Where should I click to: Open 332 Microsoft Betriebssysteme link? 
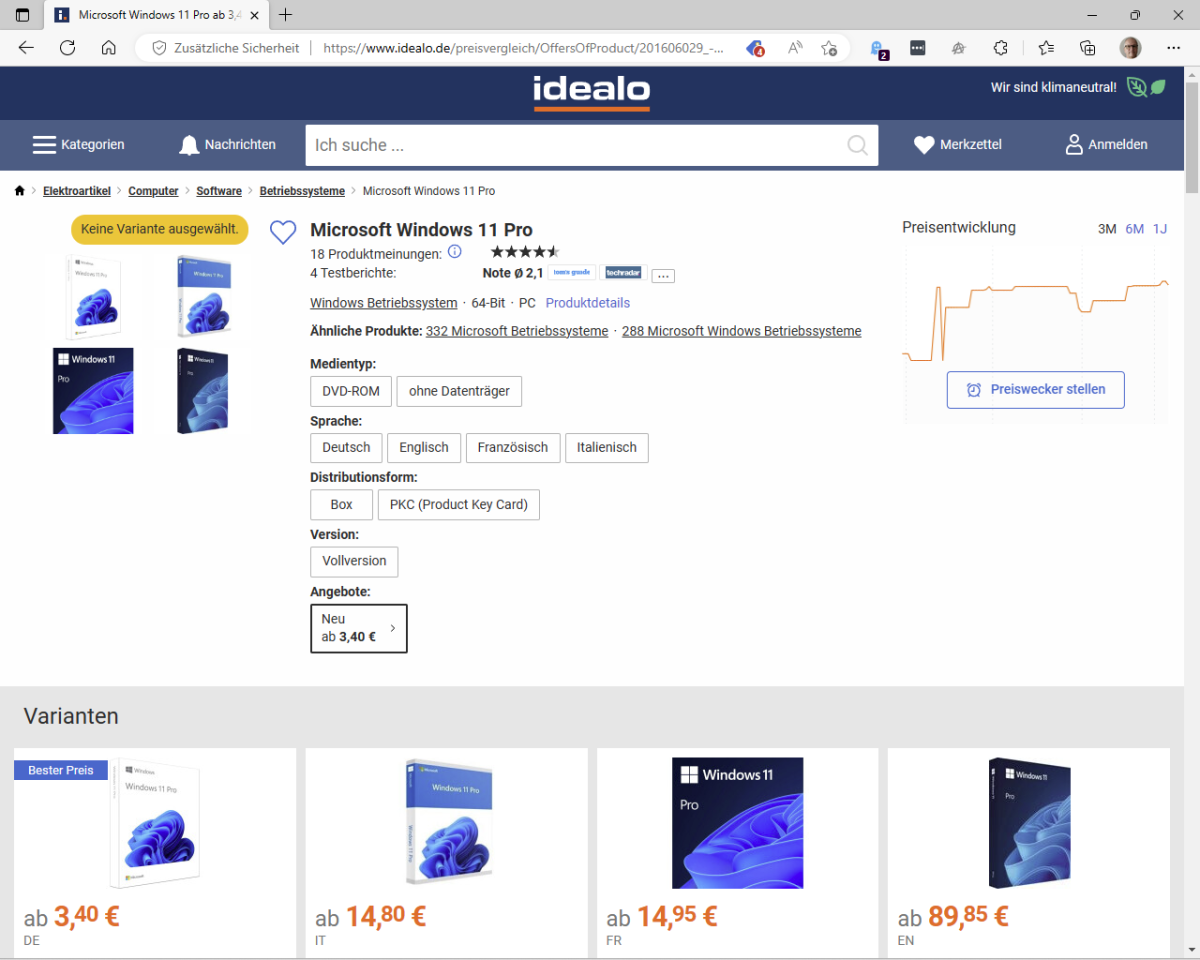pos(517,331)
